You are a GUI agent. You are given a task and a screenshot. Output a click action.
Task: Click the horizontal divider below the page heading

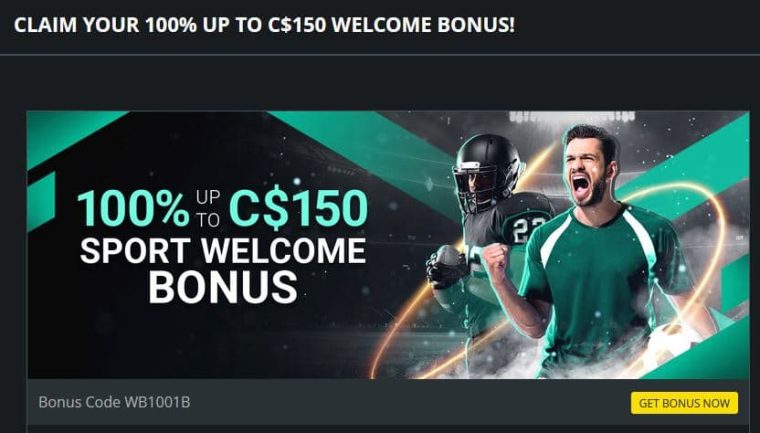[x=380, y=55]
